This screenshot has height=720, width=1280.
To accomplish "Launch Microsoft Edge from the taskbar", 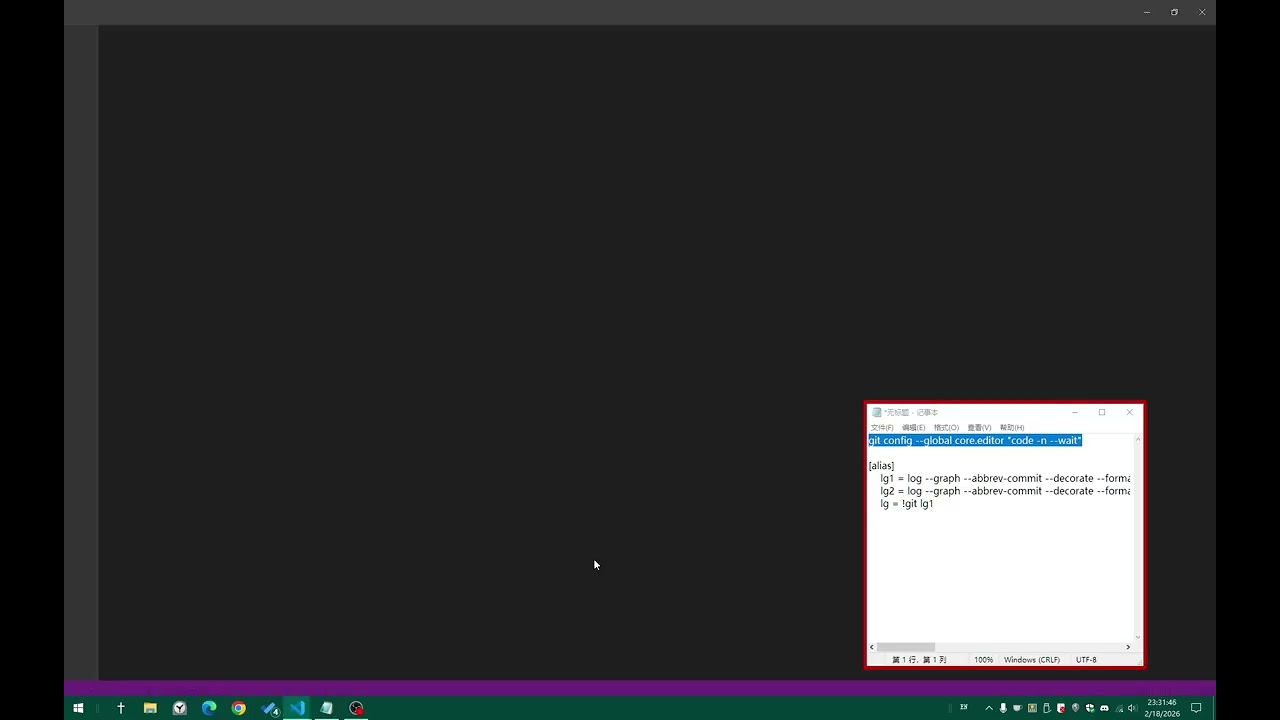I will [209, 708].
